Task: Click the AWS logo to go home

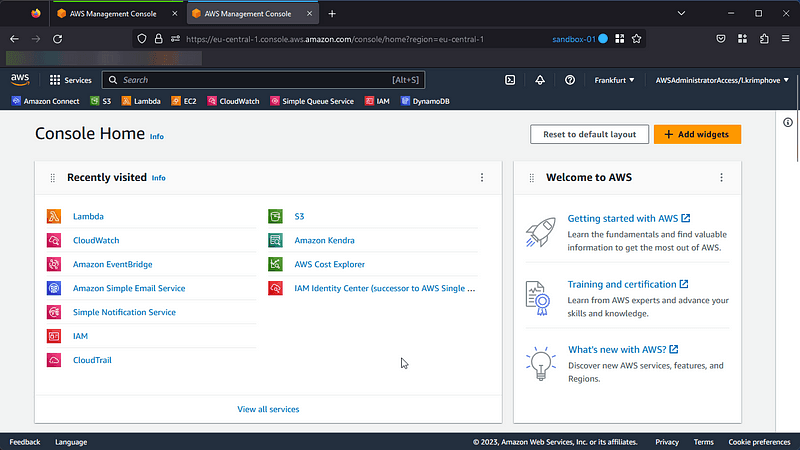Action: [x=20, y=80]
